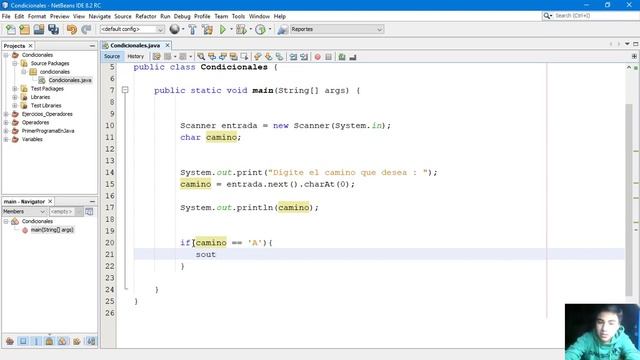Click the greyed Redo arrow icon
This screenshot has height=360, width=640.
86,29
